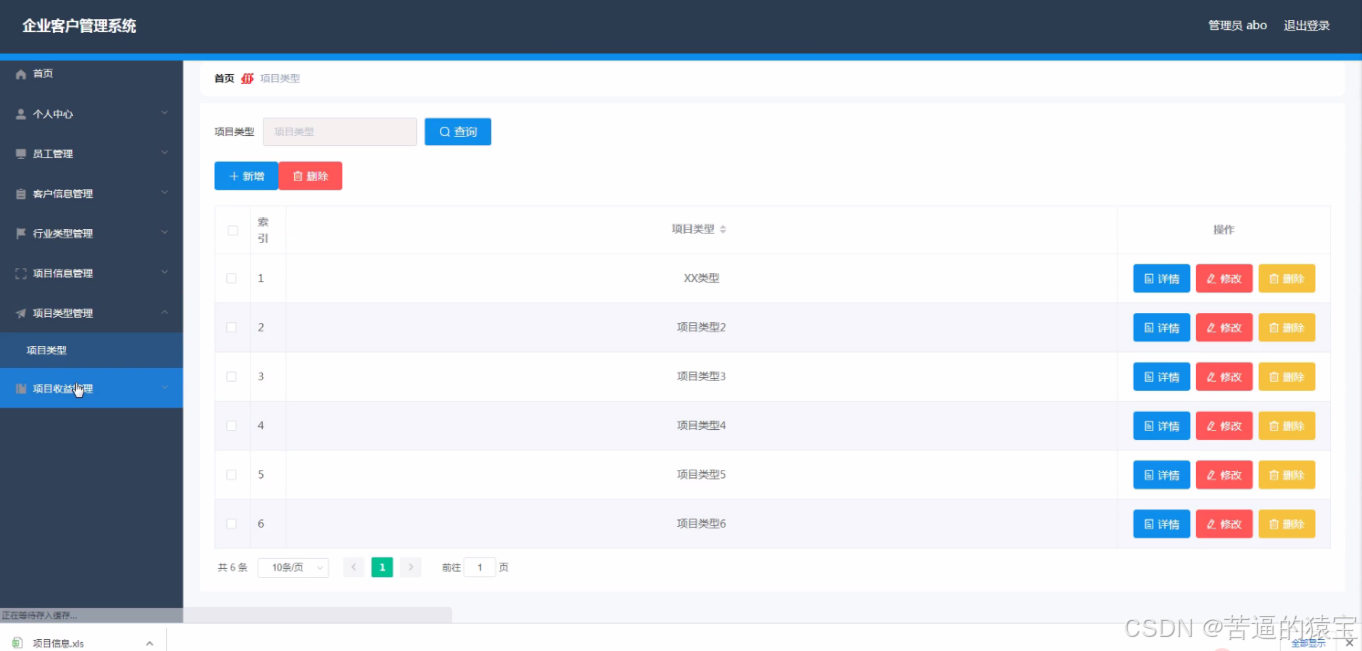The image size is (1362, 651).
Task: Click the flag icon for 行业类型管理
Action: point(21,233)
